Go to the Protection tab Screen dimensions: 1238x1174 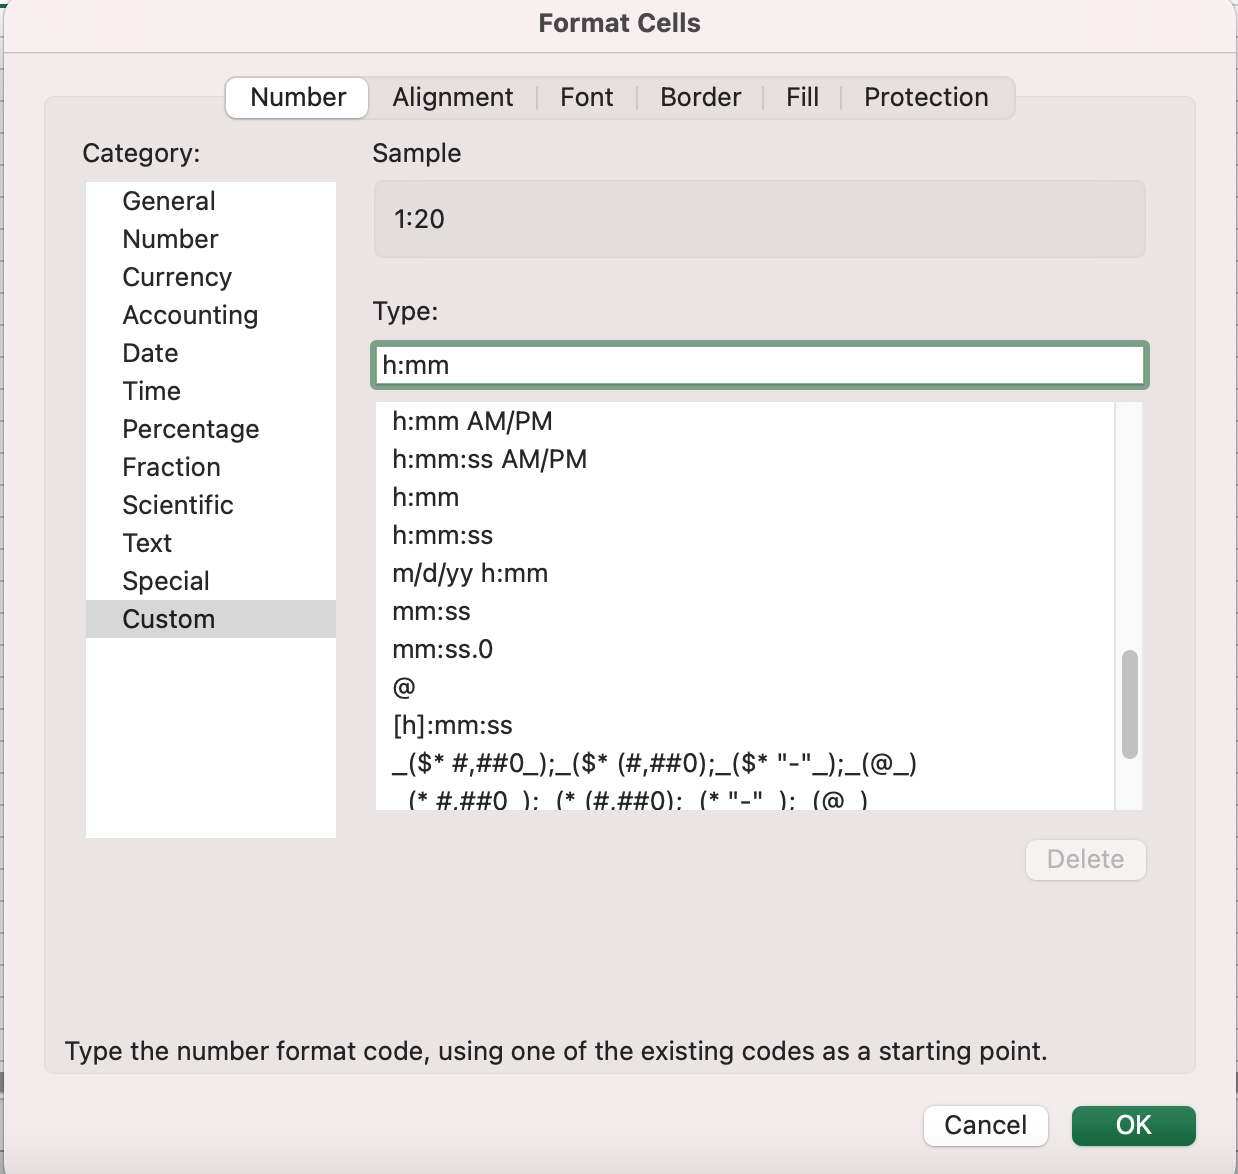coord(926,97)
